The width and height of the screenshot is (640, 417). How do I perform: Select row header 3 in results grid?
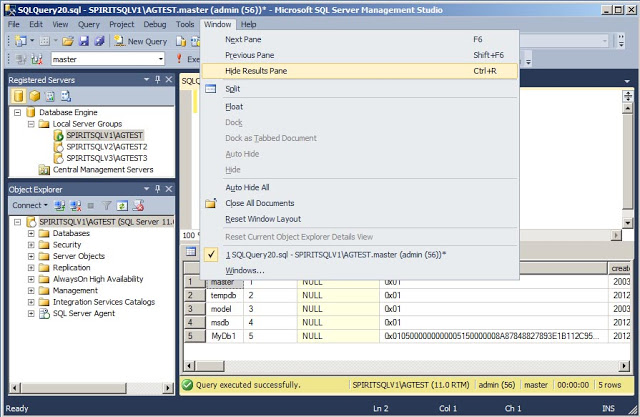click(194, 309)
